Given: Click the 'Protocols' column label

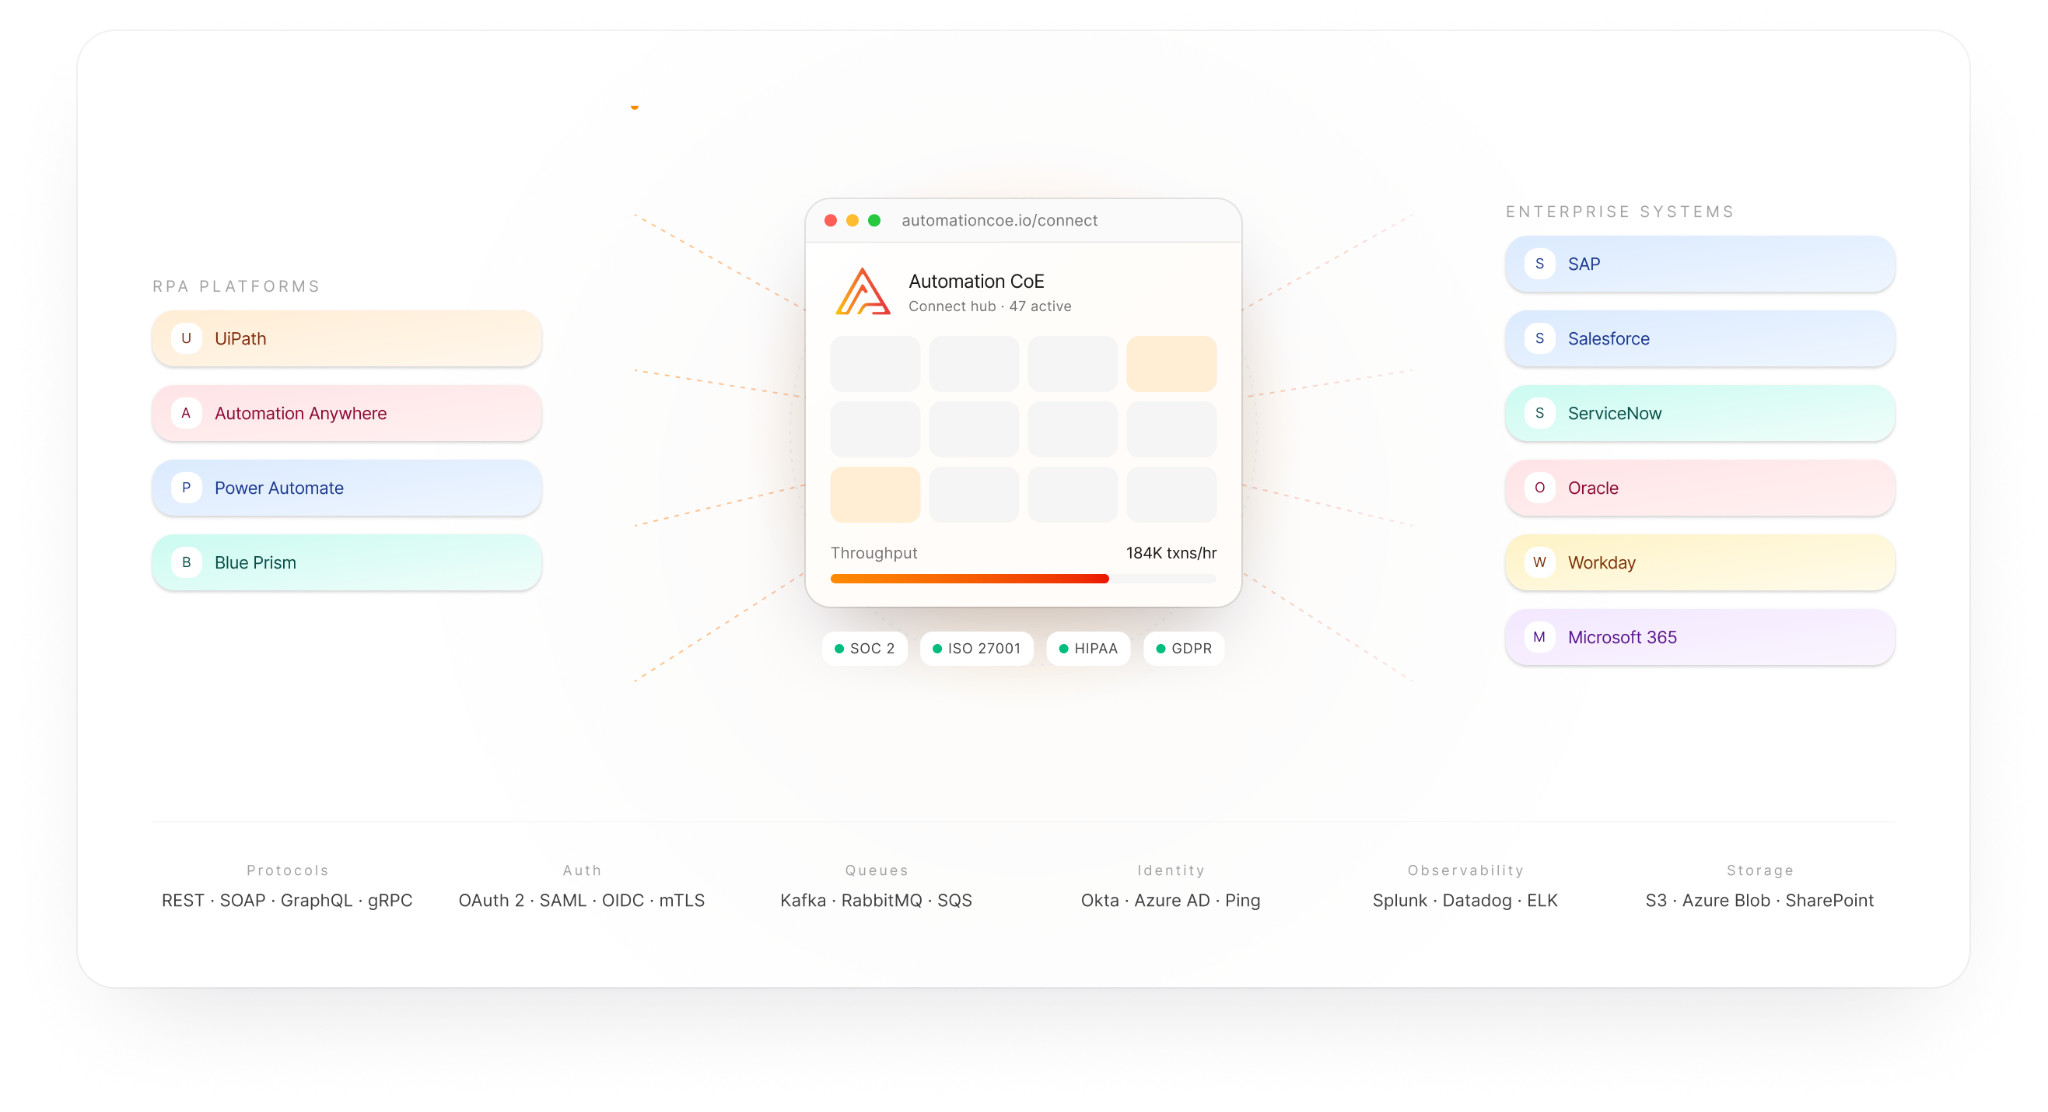Looking at the screenshot, I should click(287, 870).
